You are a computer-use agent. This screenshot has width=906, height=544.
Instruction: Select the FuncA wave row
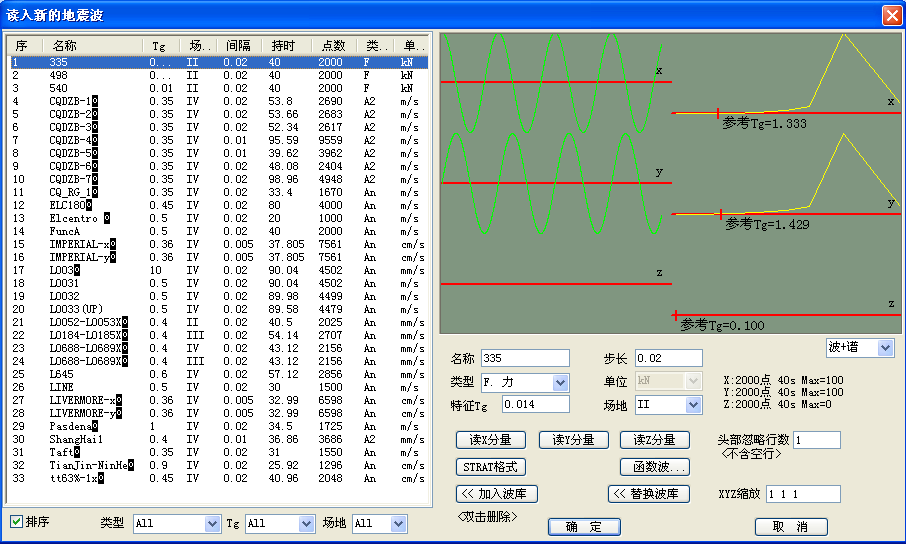pyautogui.click(x=219, y=231)
